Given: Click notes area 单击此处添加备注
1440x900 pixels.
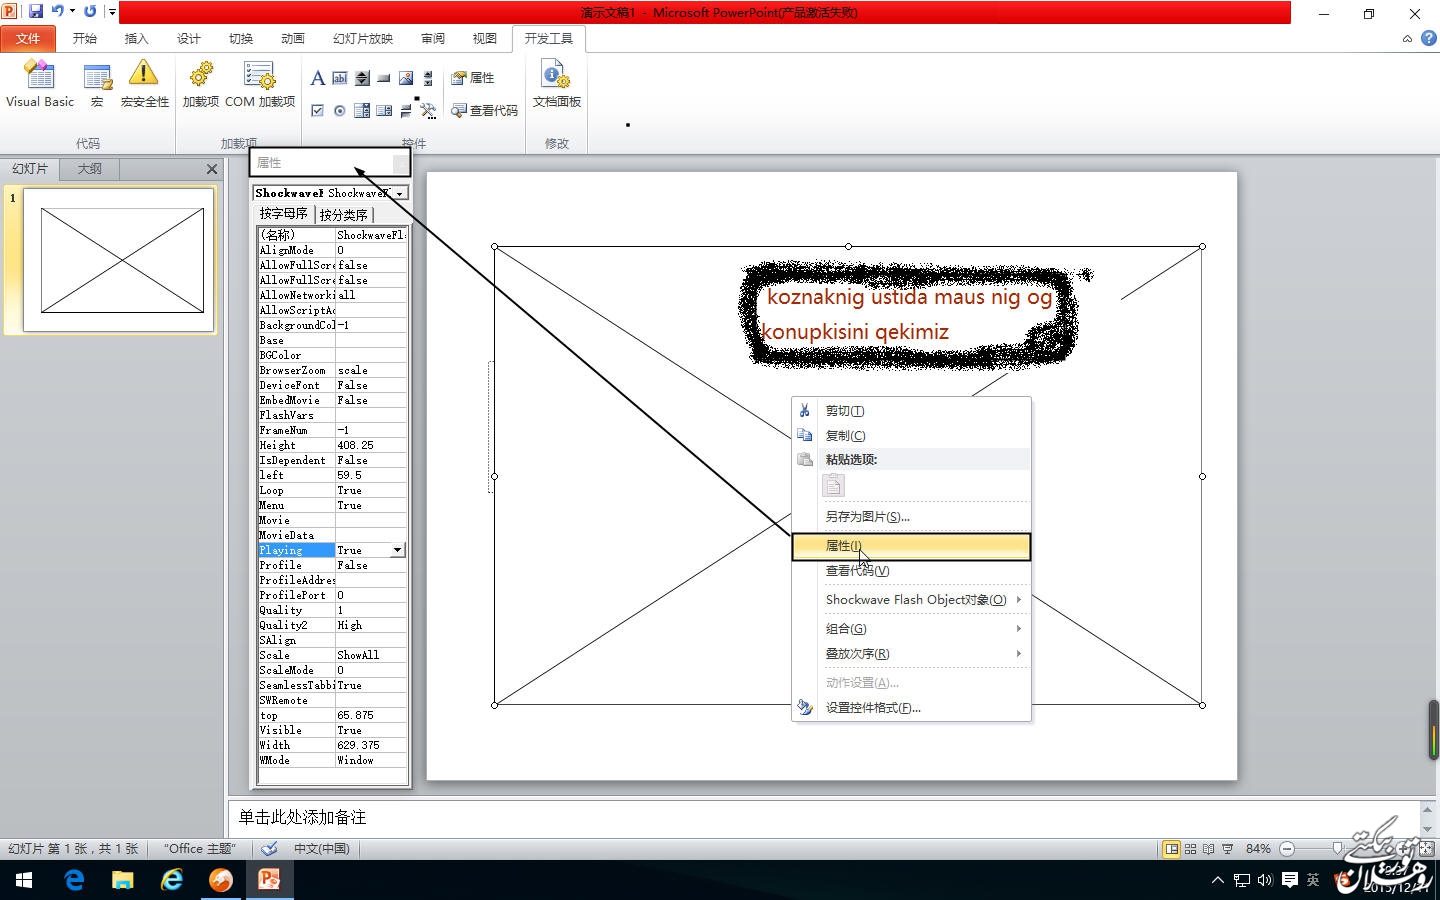Looking at the screenshot, I should pyautogui.click(x=302, y=817).
